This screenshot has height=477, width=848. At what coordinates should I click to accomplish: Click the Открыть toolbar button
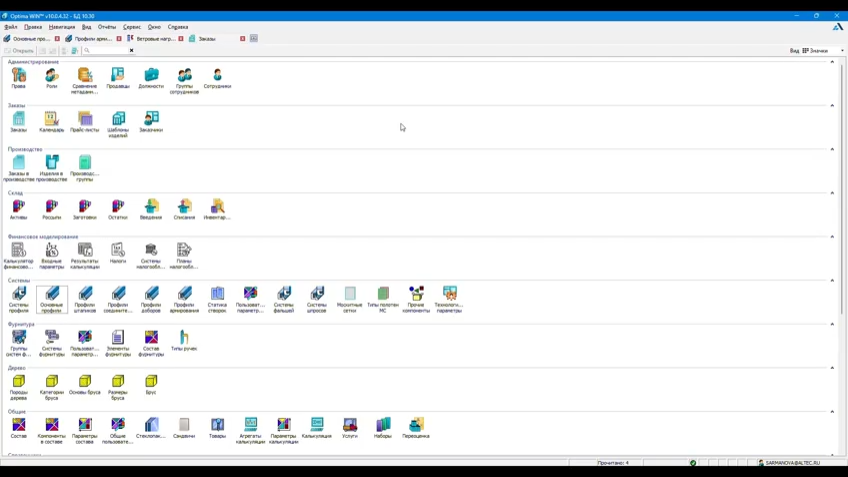pyautogui.click(x=19, y=51)
